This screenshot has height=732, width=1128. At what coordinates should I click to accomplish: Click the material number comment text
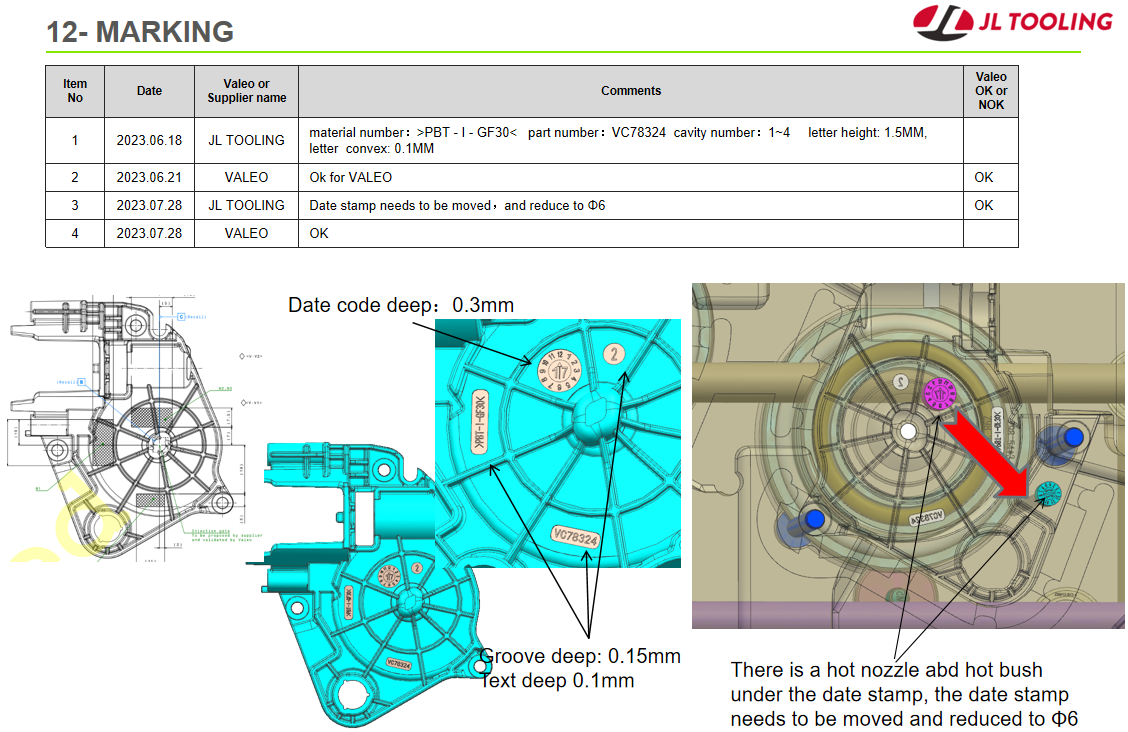click(618, 140)
